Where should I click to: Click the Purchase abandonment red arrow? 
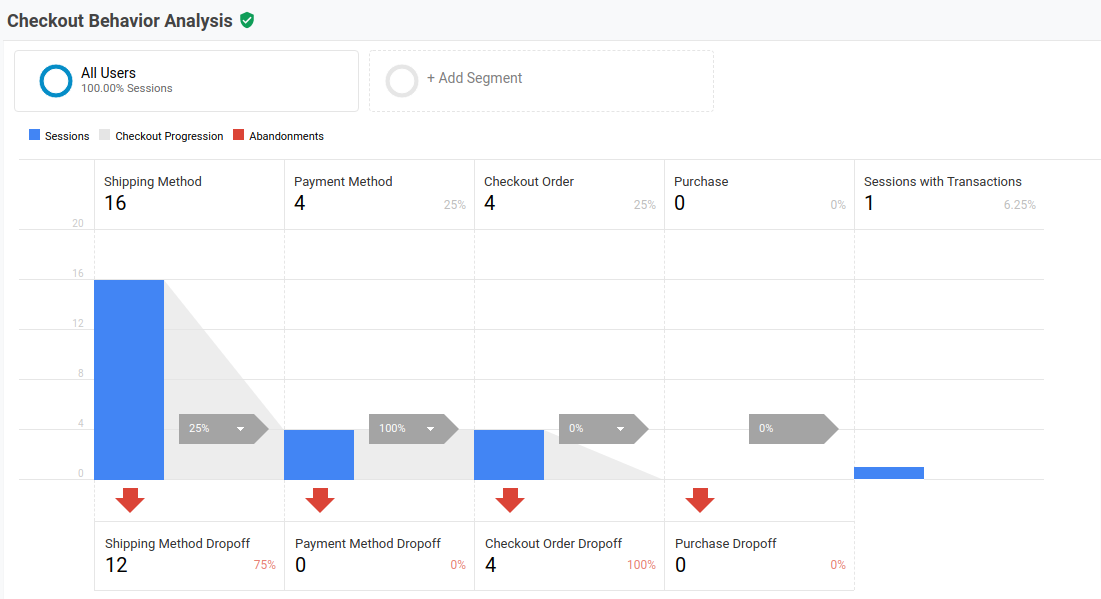(x=700, y=499)
